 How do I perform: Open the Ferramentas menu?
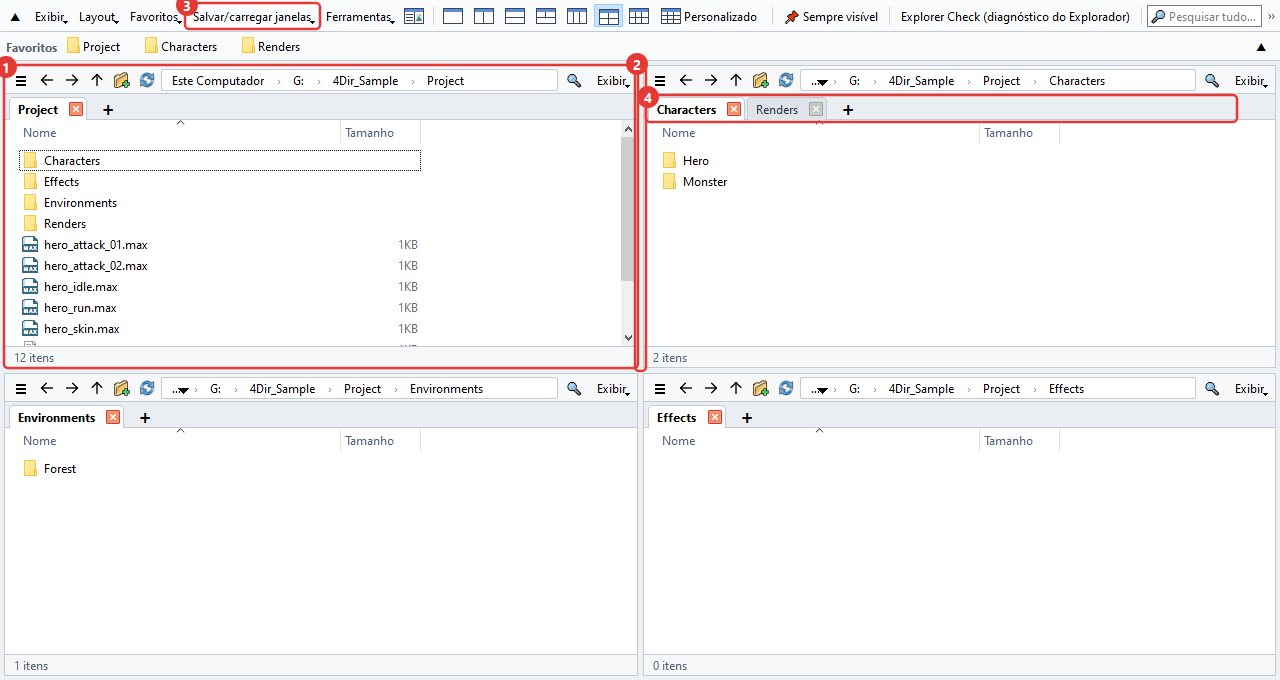coord(360,17)
